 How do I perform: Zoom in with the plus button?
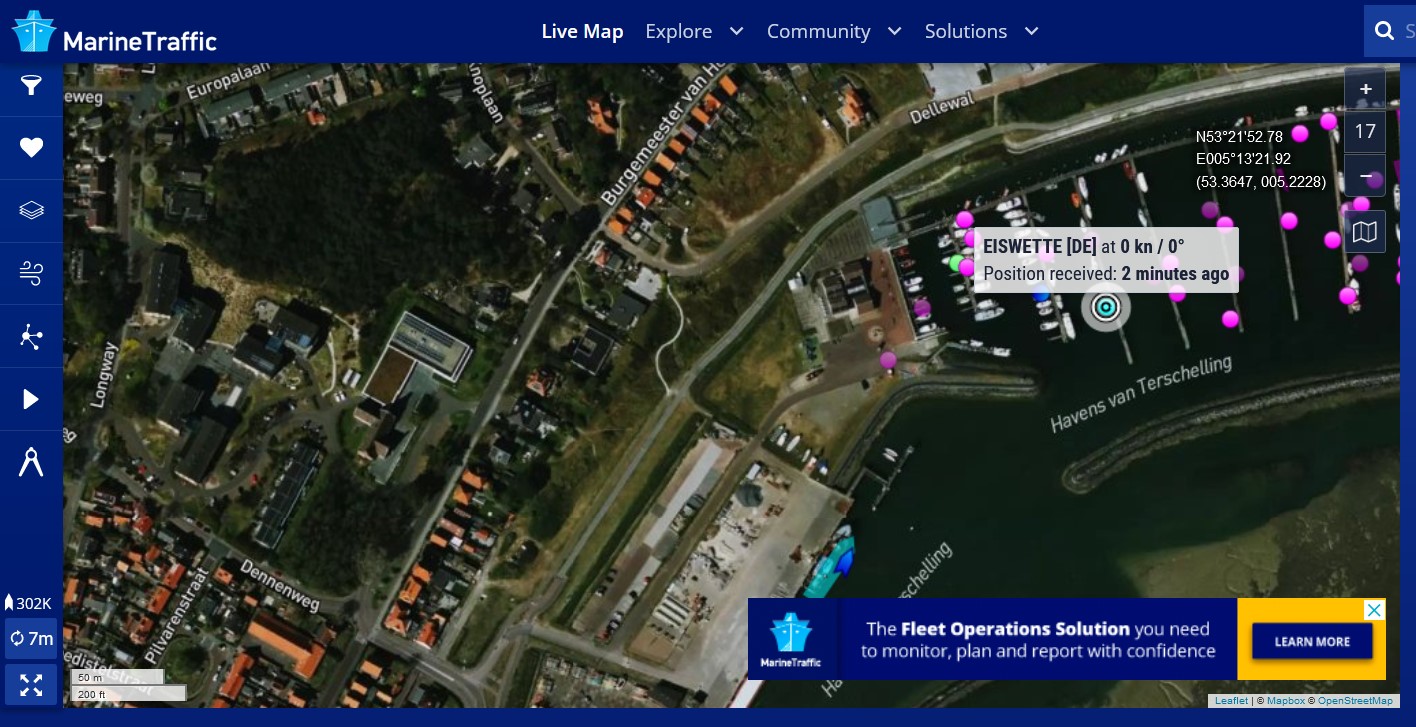click(x=1365, y=89)
